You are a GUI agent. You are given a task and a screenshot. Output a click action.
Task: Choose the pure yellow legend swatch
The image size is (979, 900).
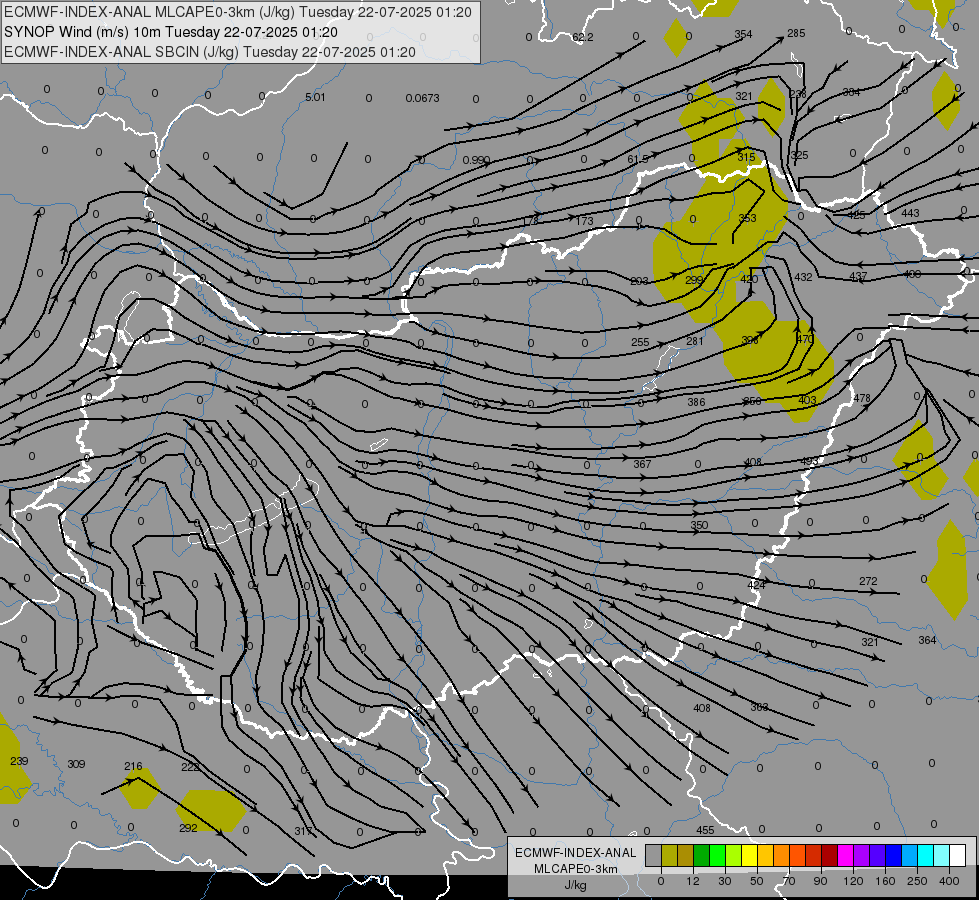point(749,855)
